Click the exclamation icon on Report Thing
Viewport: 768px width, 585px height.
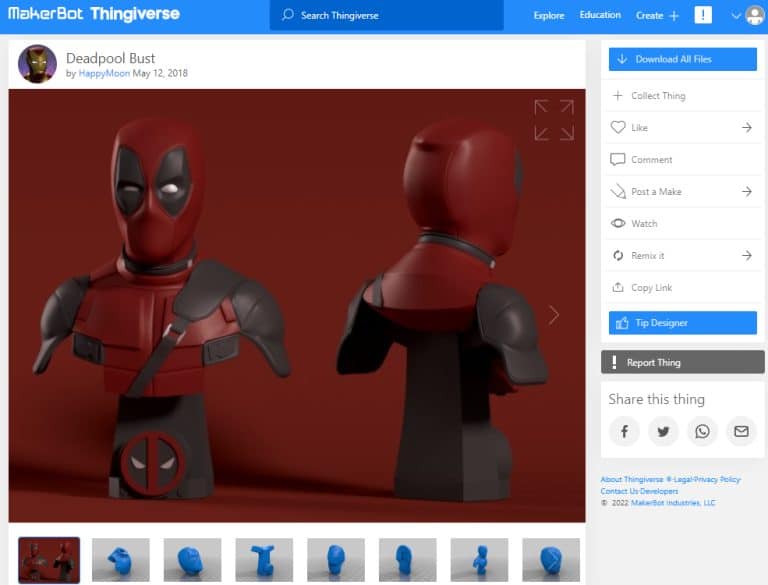[x=614, y=362]
